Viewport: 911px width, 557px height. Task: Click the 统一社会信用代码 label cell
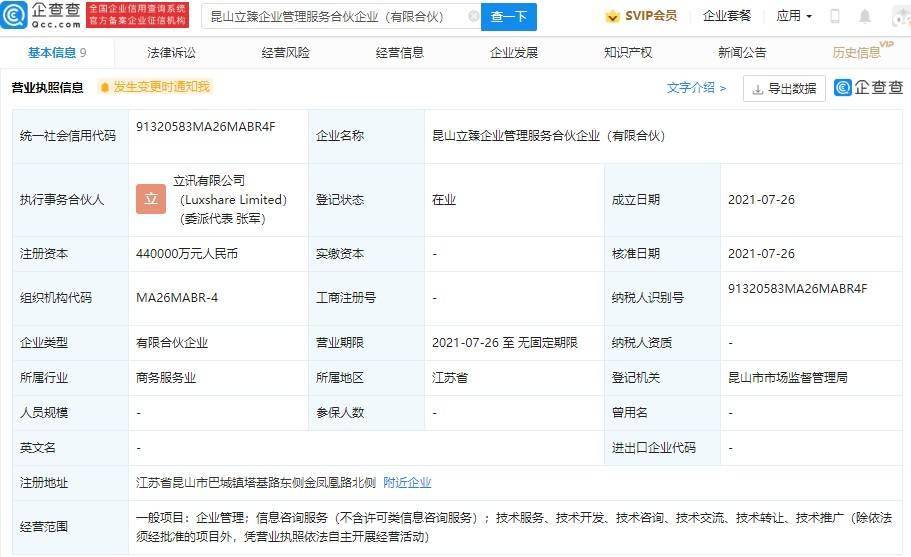coord(70,136)
